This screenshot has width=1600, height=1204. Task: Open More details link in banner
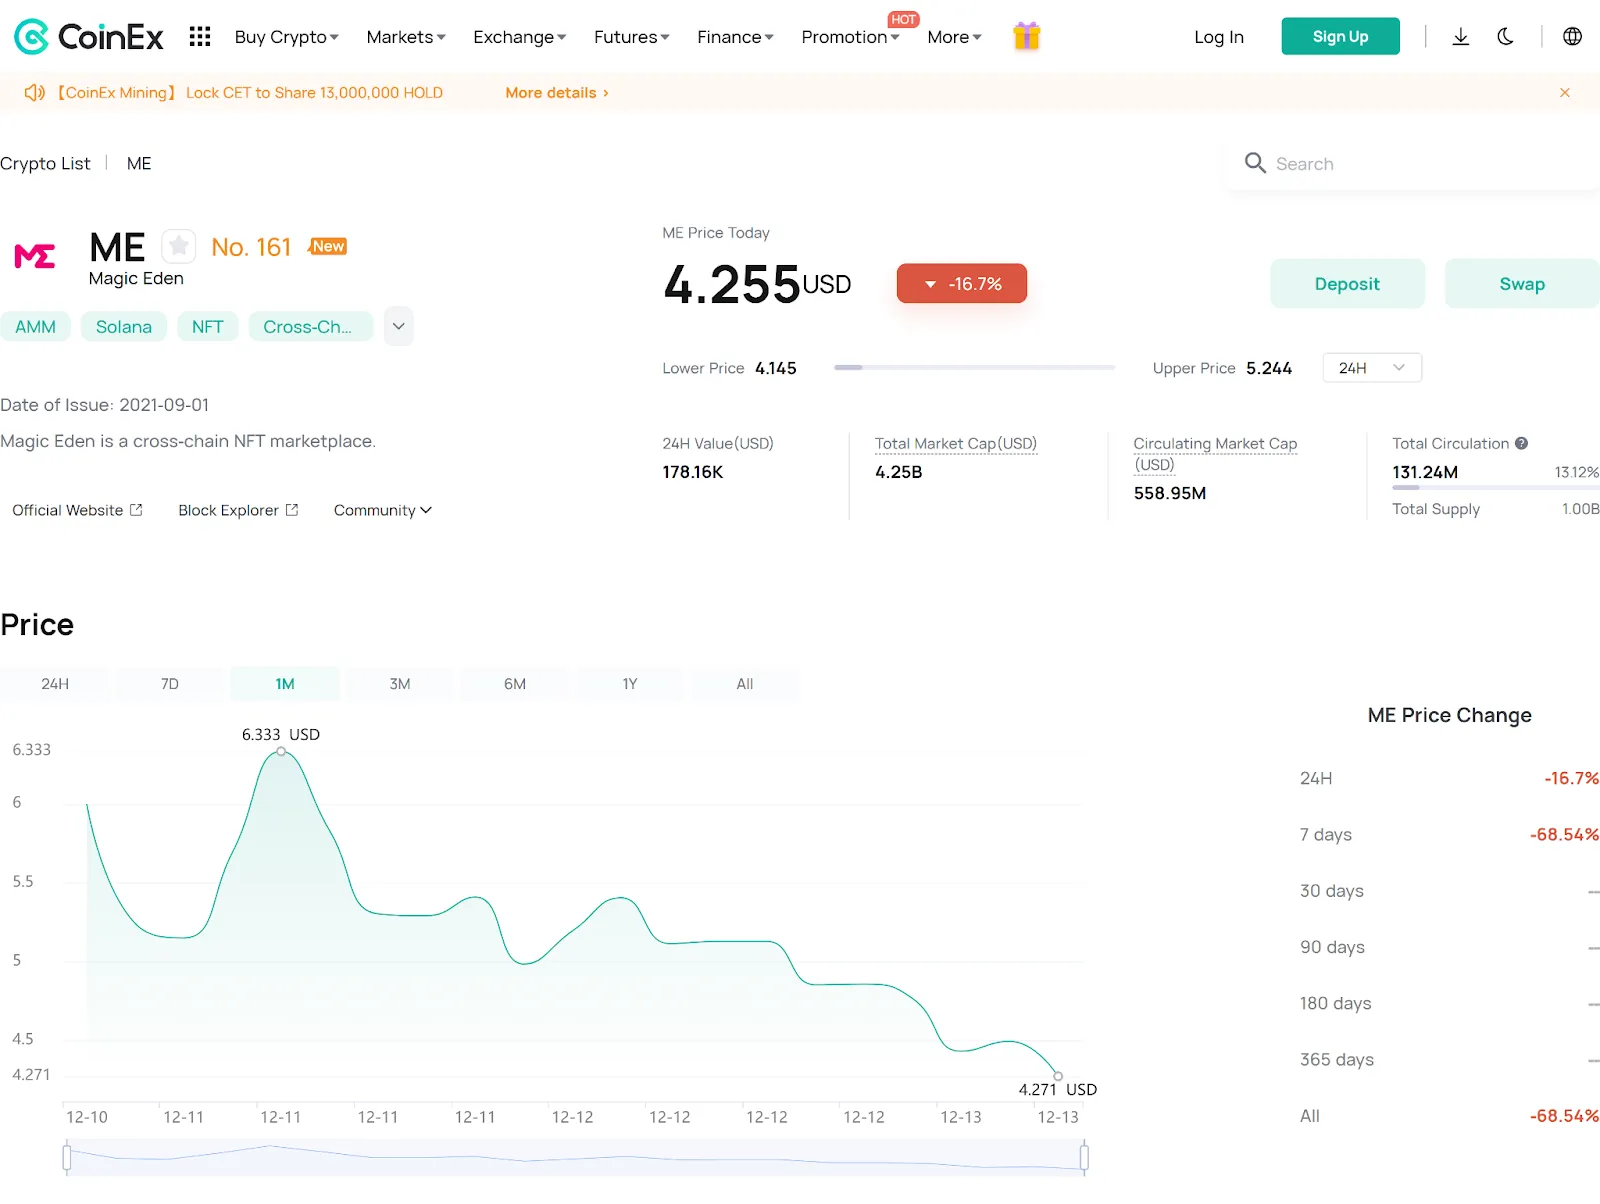click(x=557, y=93)
